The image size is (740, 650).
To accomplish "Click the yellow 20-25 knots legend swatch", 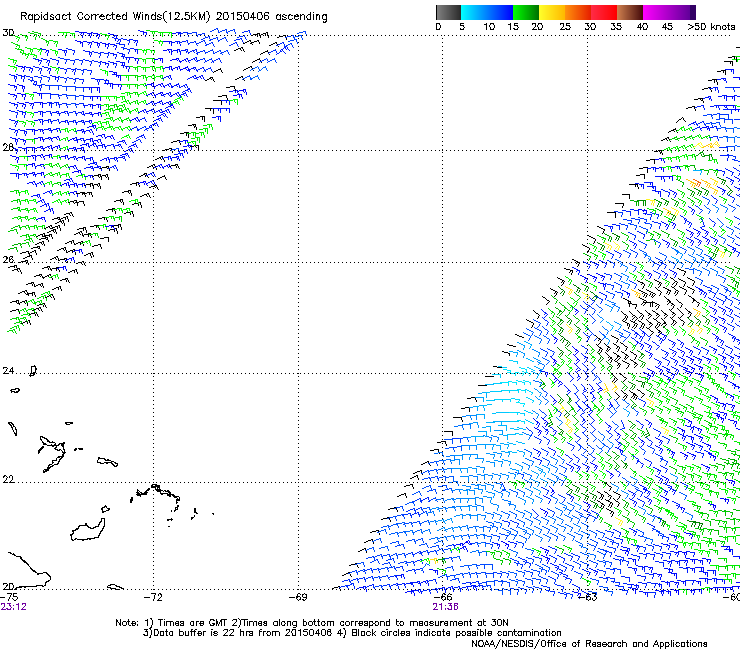I will point(552,12).
